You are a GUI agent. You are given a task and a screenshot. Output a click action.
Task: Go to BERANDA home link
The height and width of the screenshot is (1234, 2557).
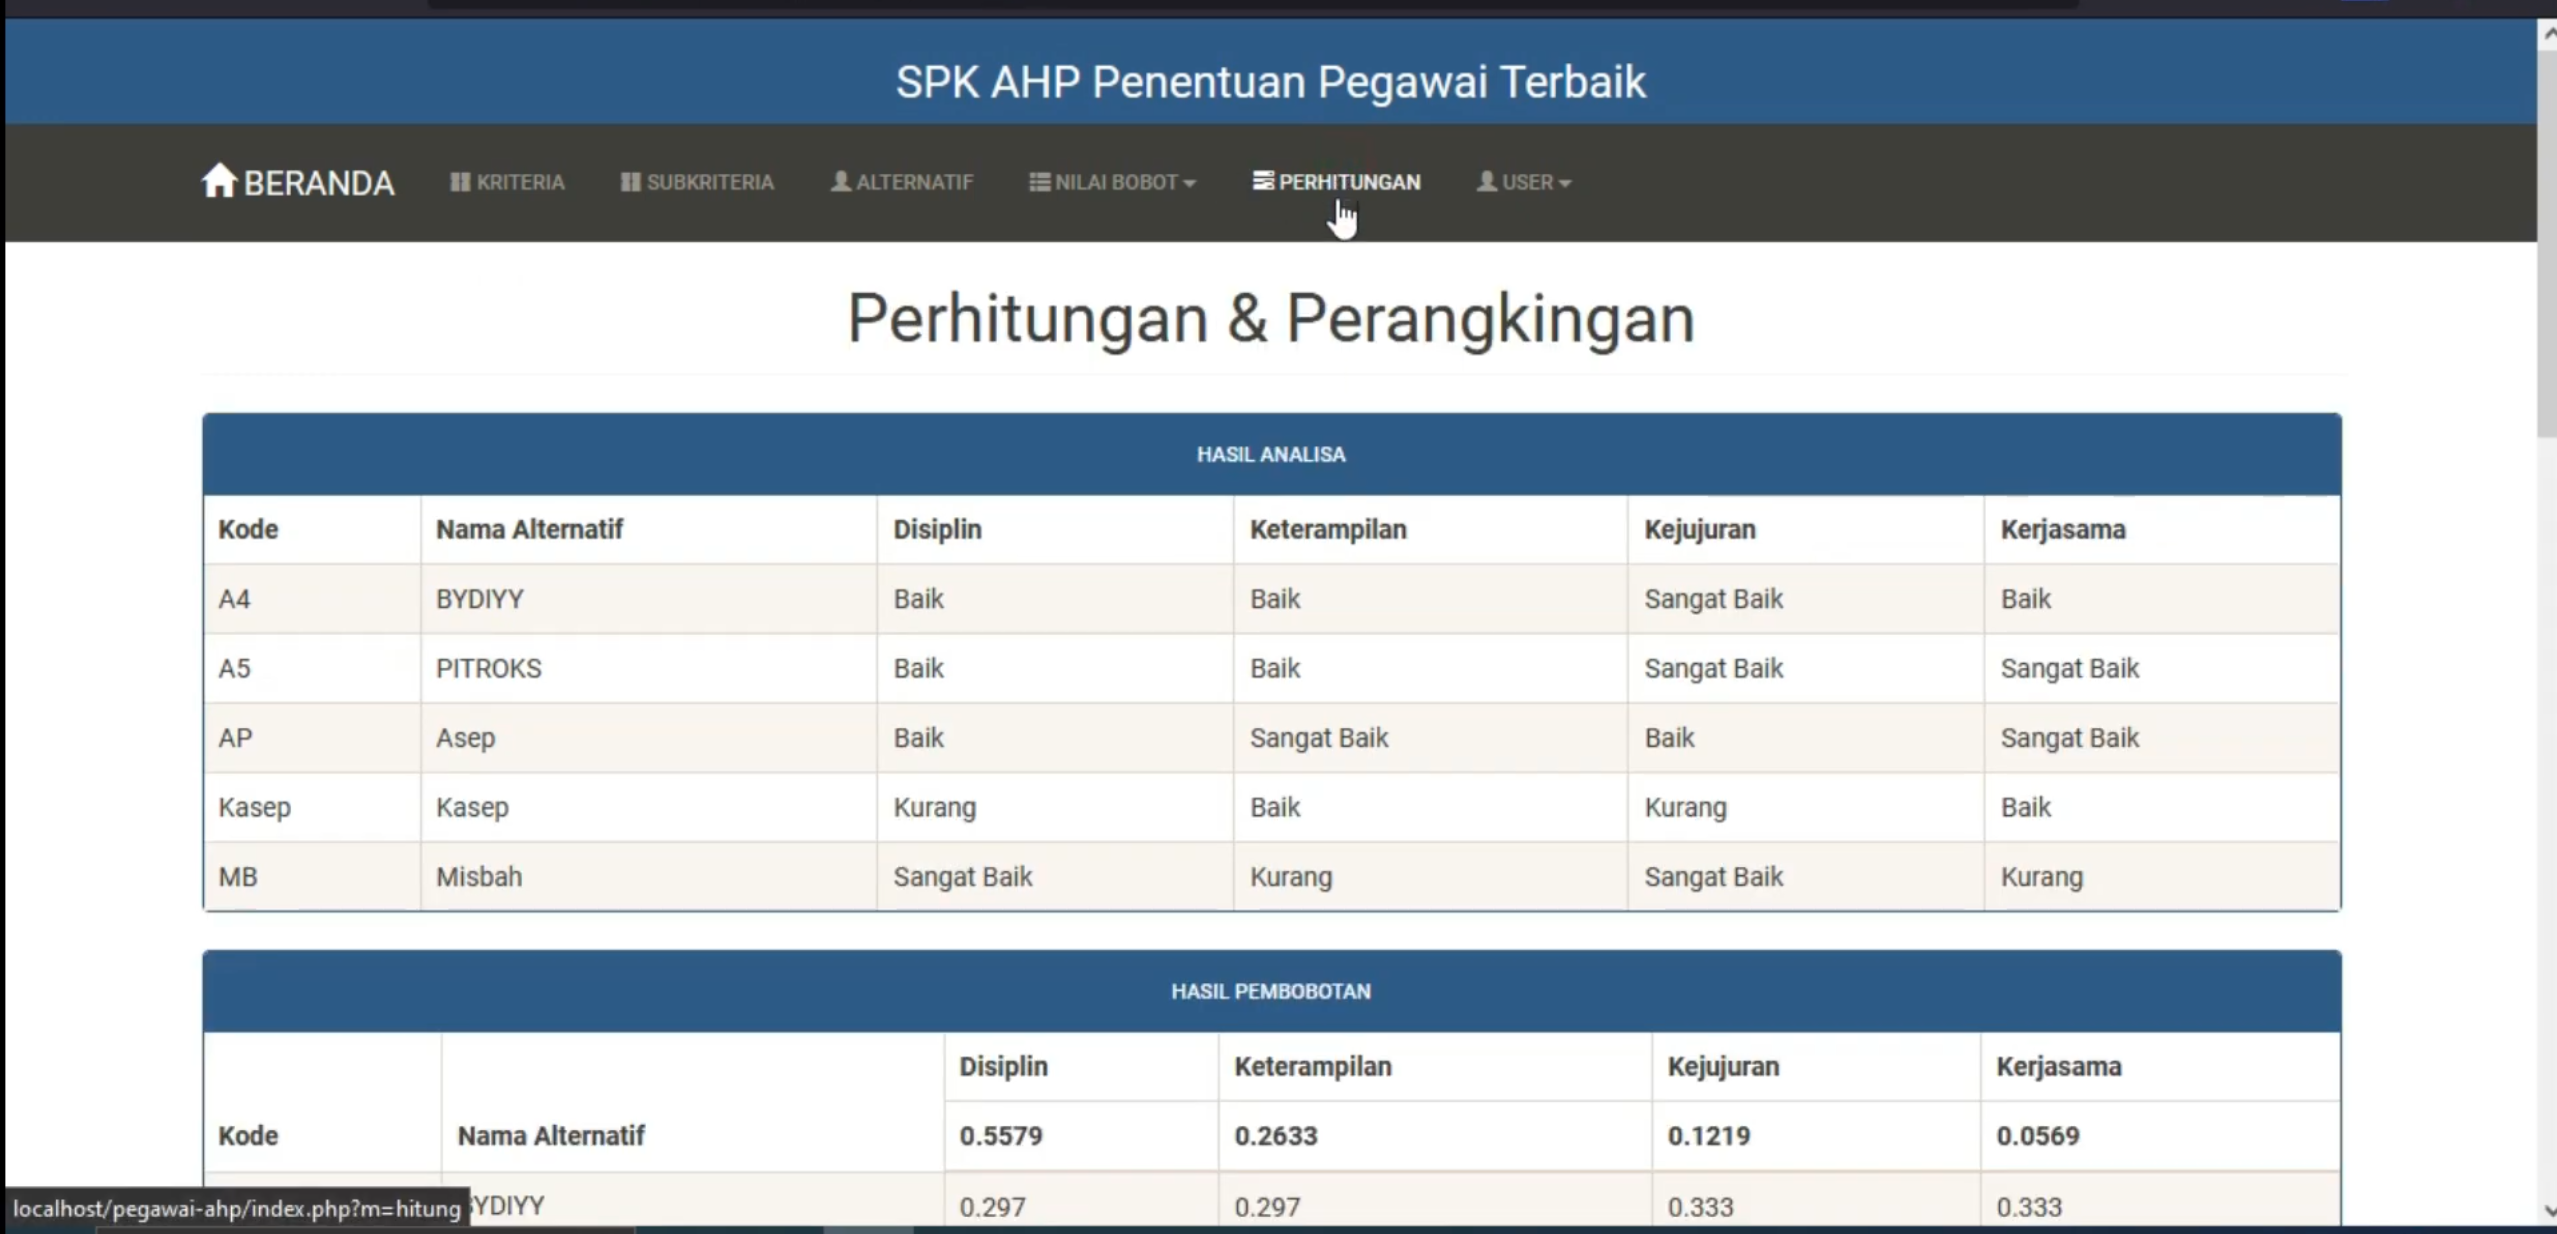click(x=298, y=182)
